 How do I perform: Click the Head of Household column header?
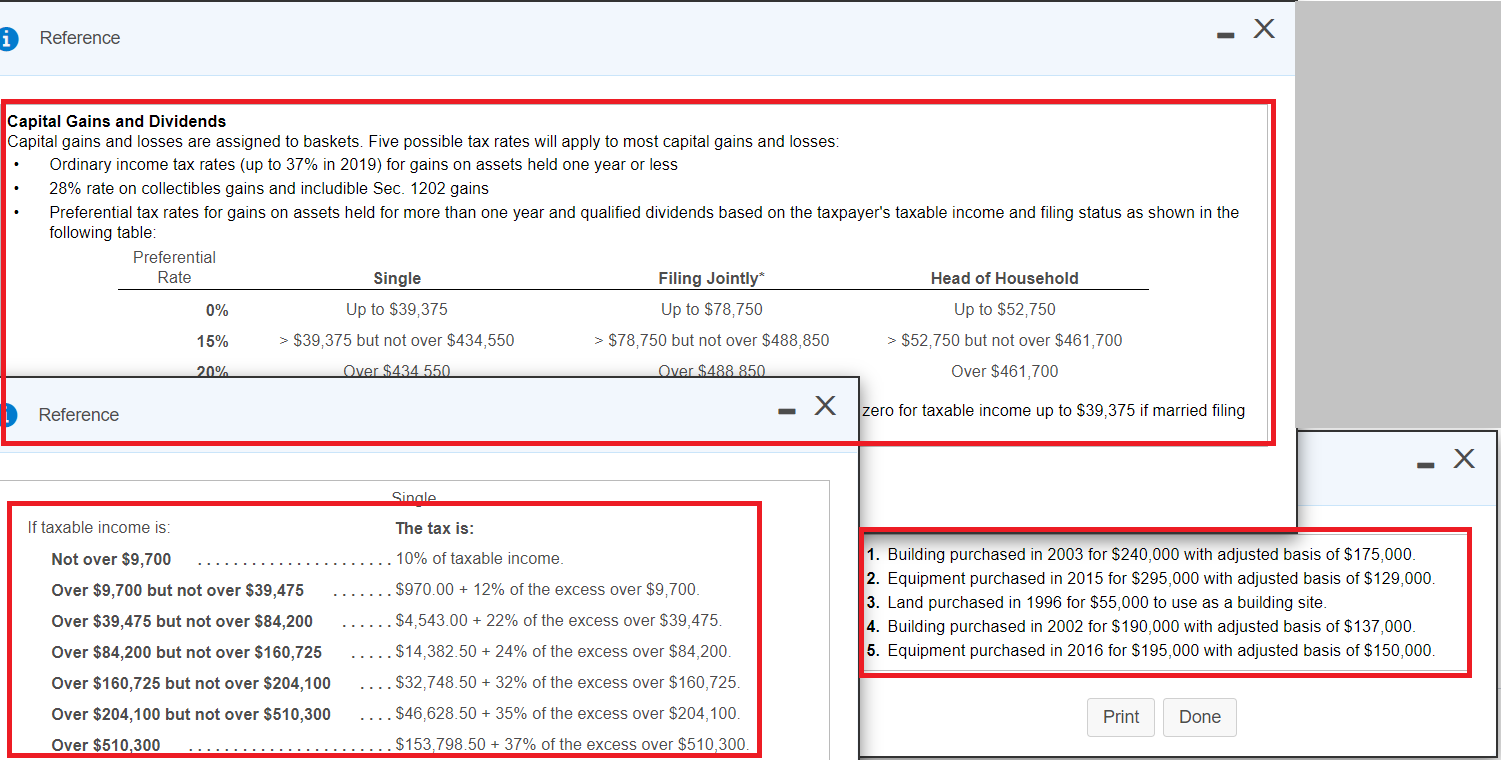tap(1005, 278)
